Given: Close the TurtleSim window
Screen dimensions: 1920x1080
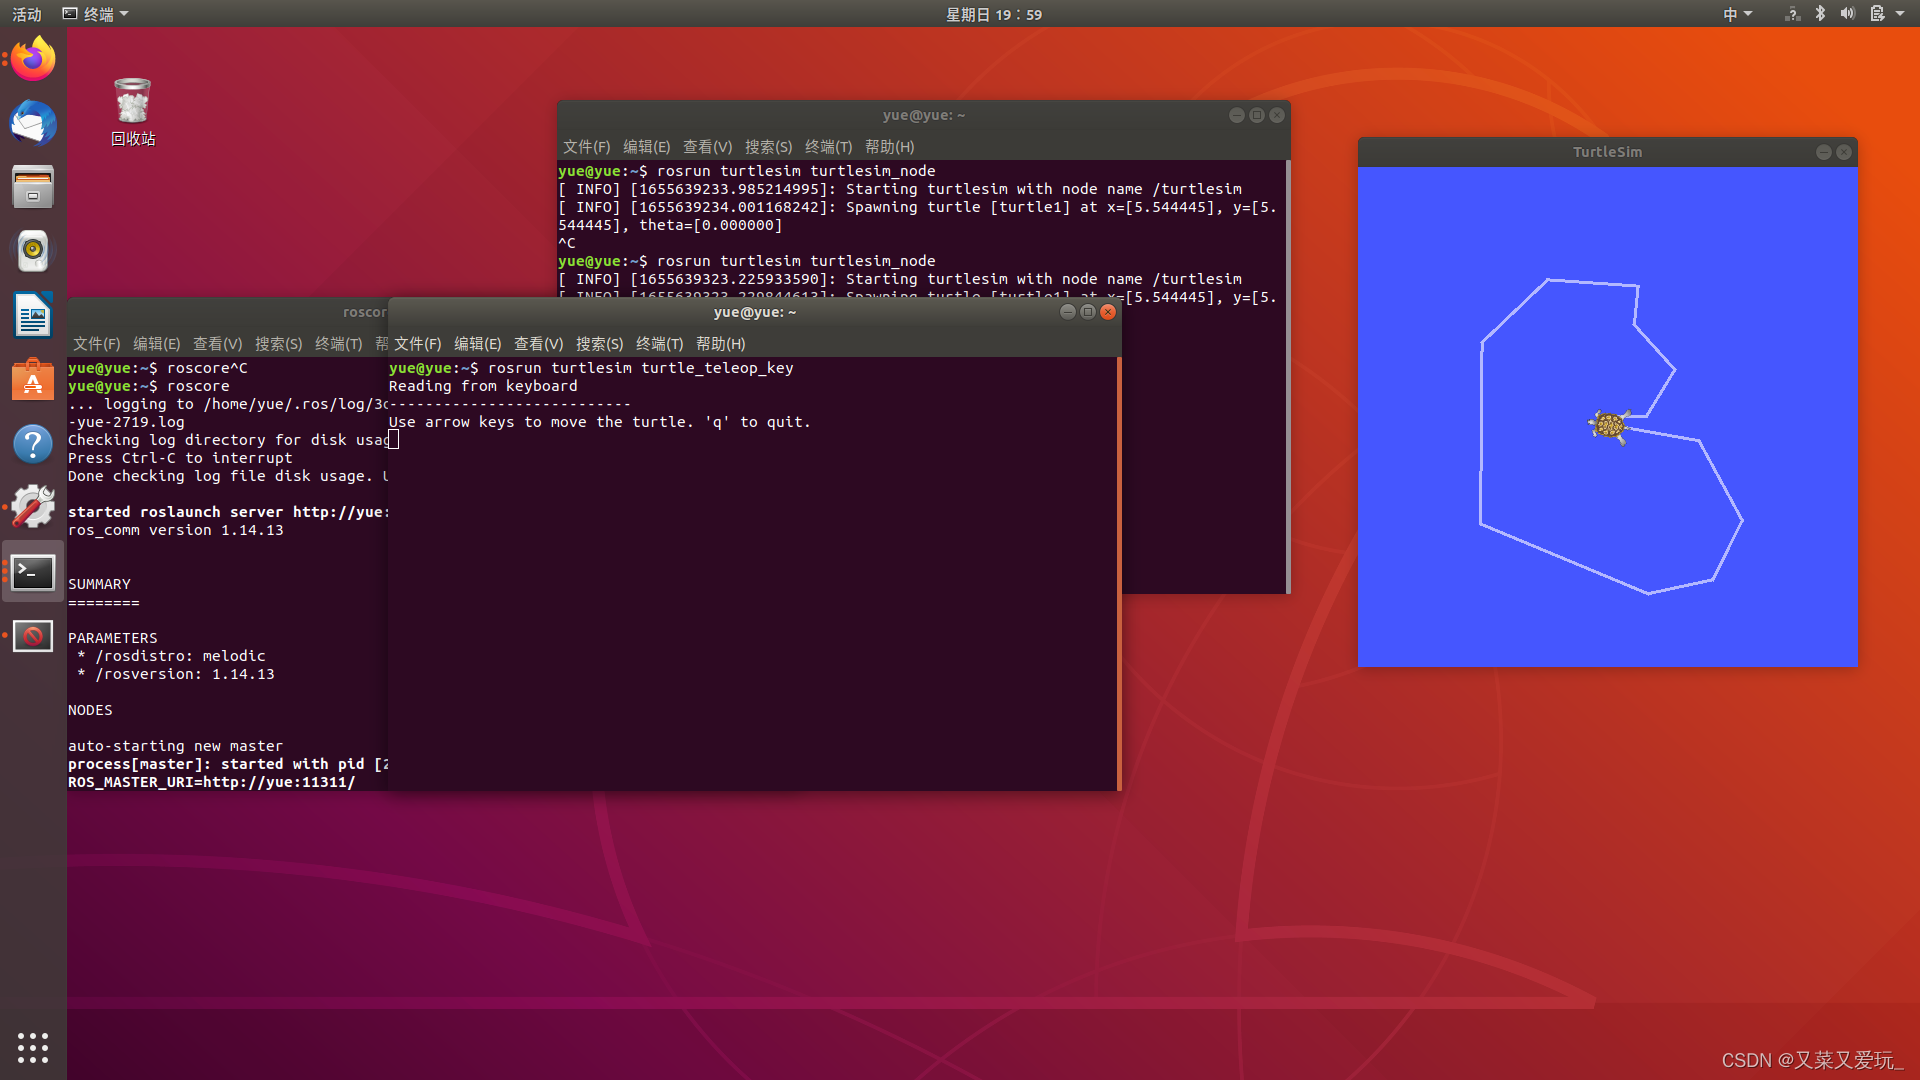Looking at the screenshot, I should (x=1844, y=152).
